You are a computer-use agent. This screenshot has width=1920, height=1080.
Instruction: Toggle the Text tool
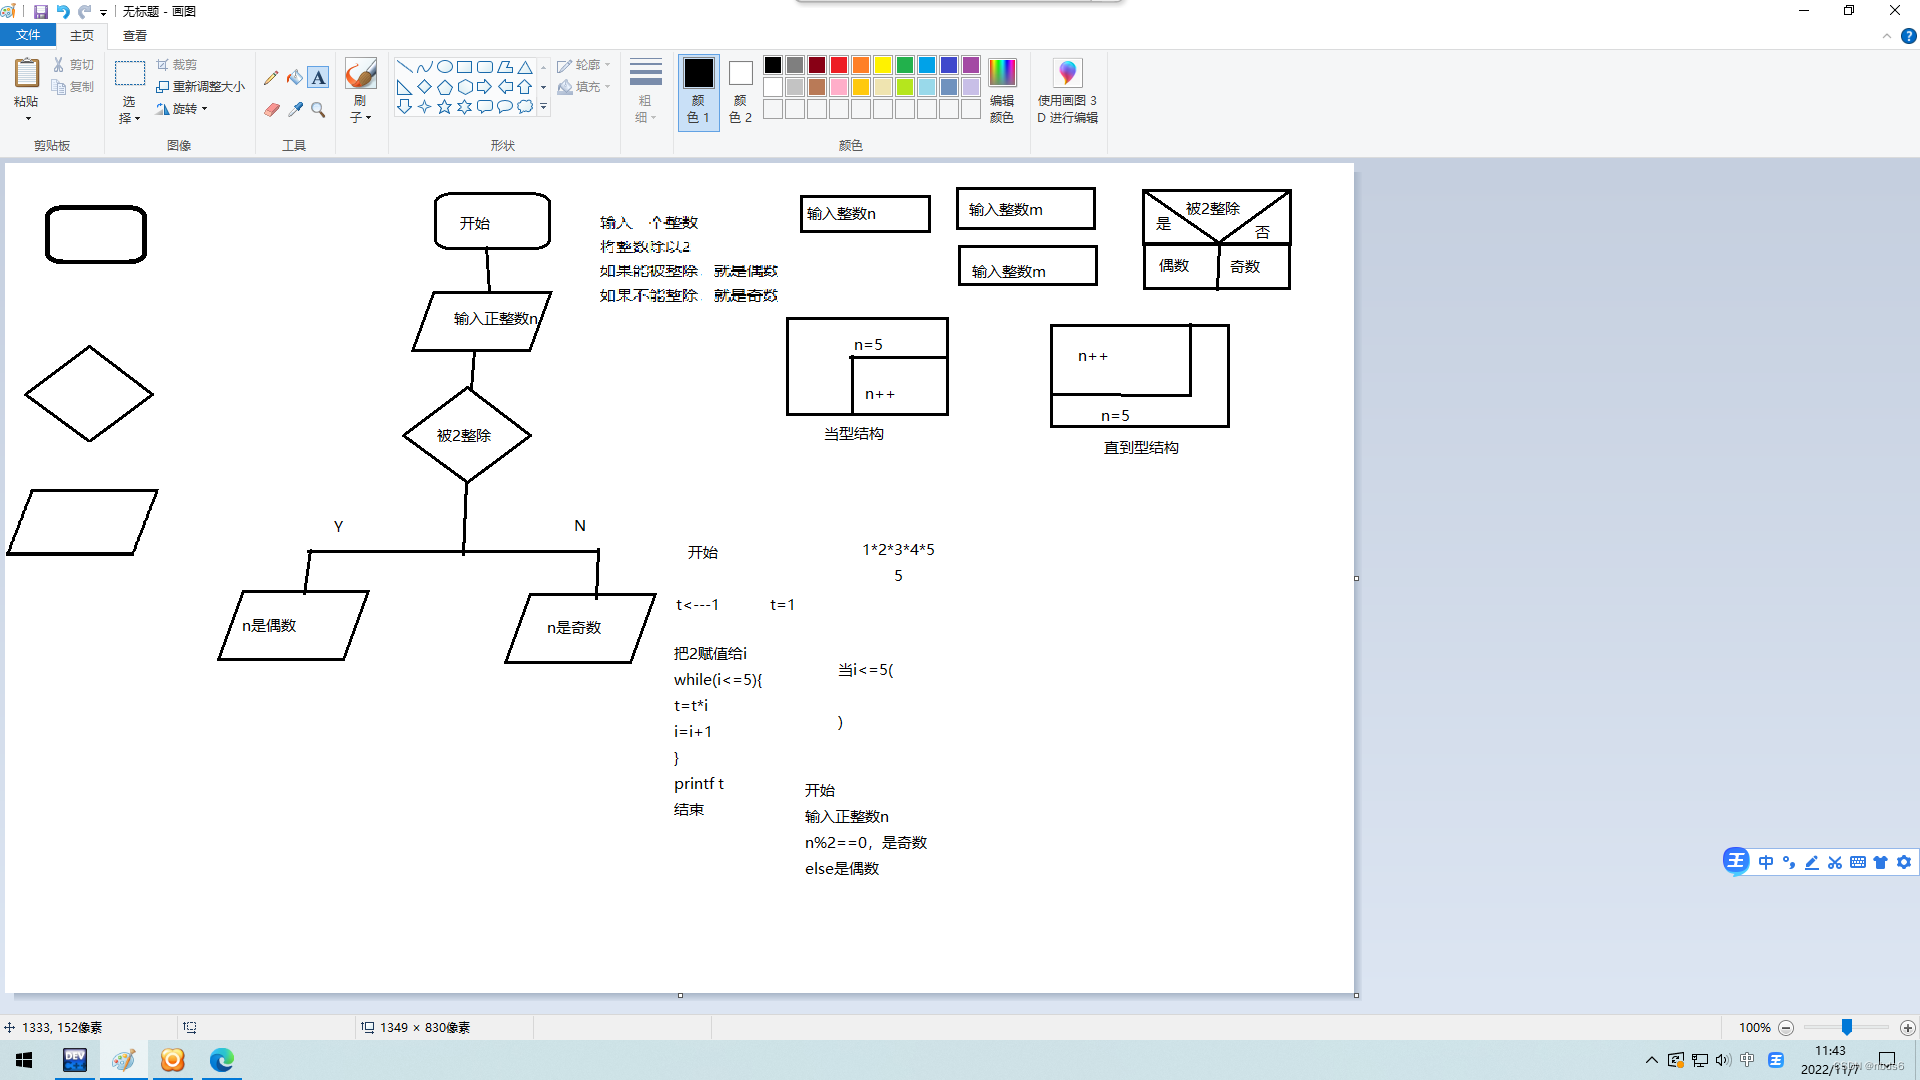pyautogui.click(x=318, y=78)
